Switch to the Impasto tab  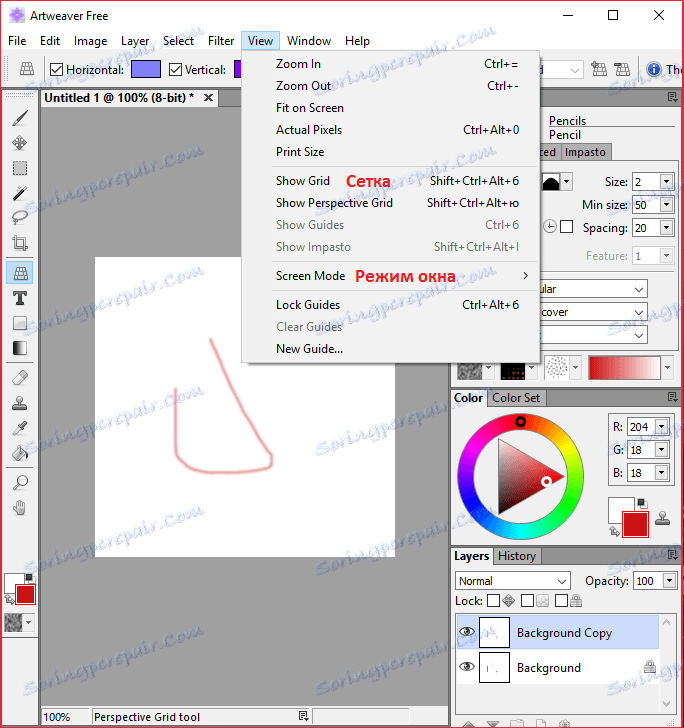(x=585, y=152)
